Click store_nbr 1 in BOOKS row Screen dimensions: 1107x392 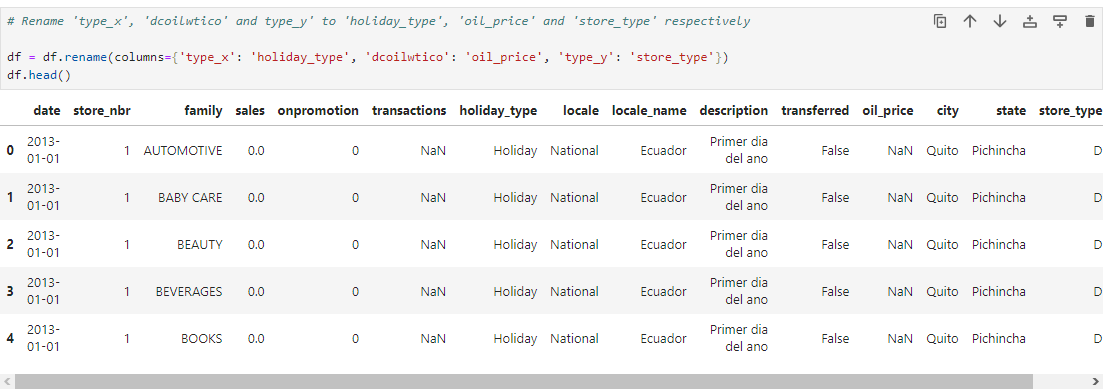tap(127, 338)
